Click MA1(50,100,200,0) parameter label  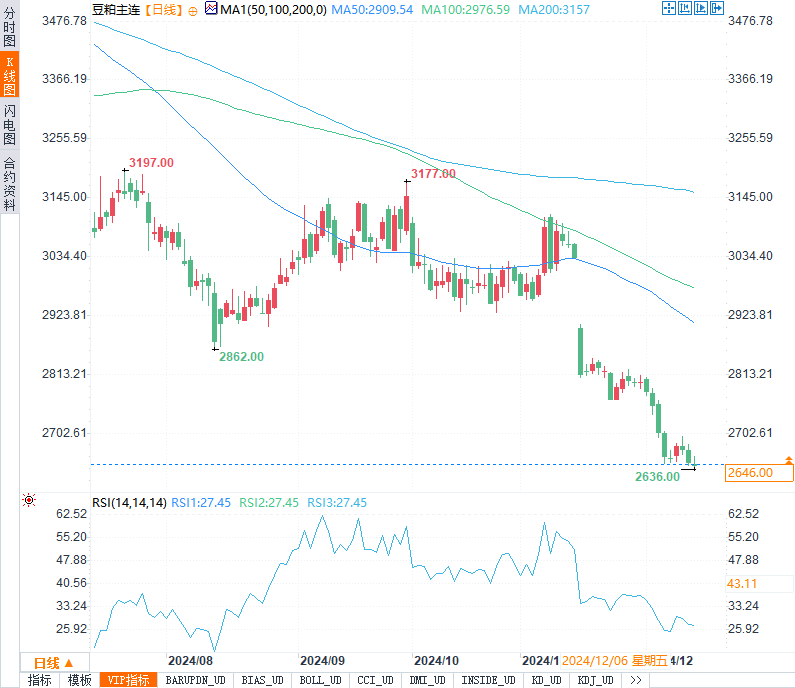click(273, 10)
